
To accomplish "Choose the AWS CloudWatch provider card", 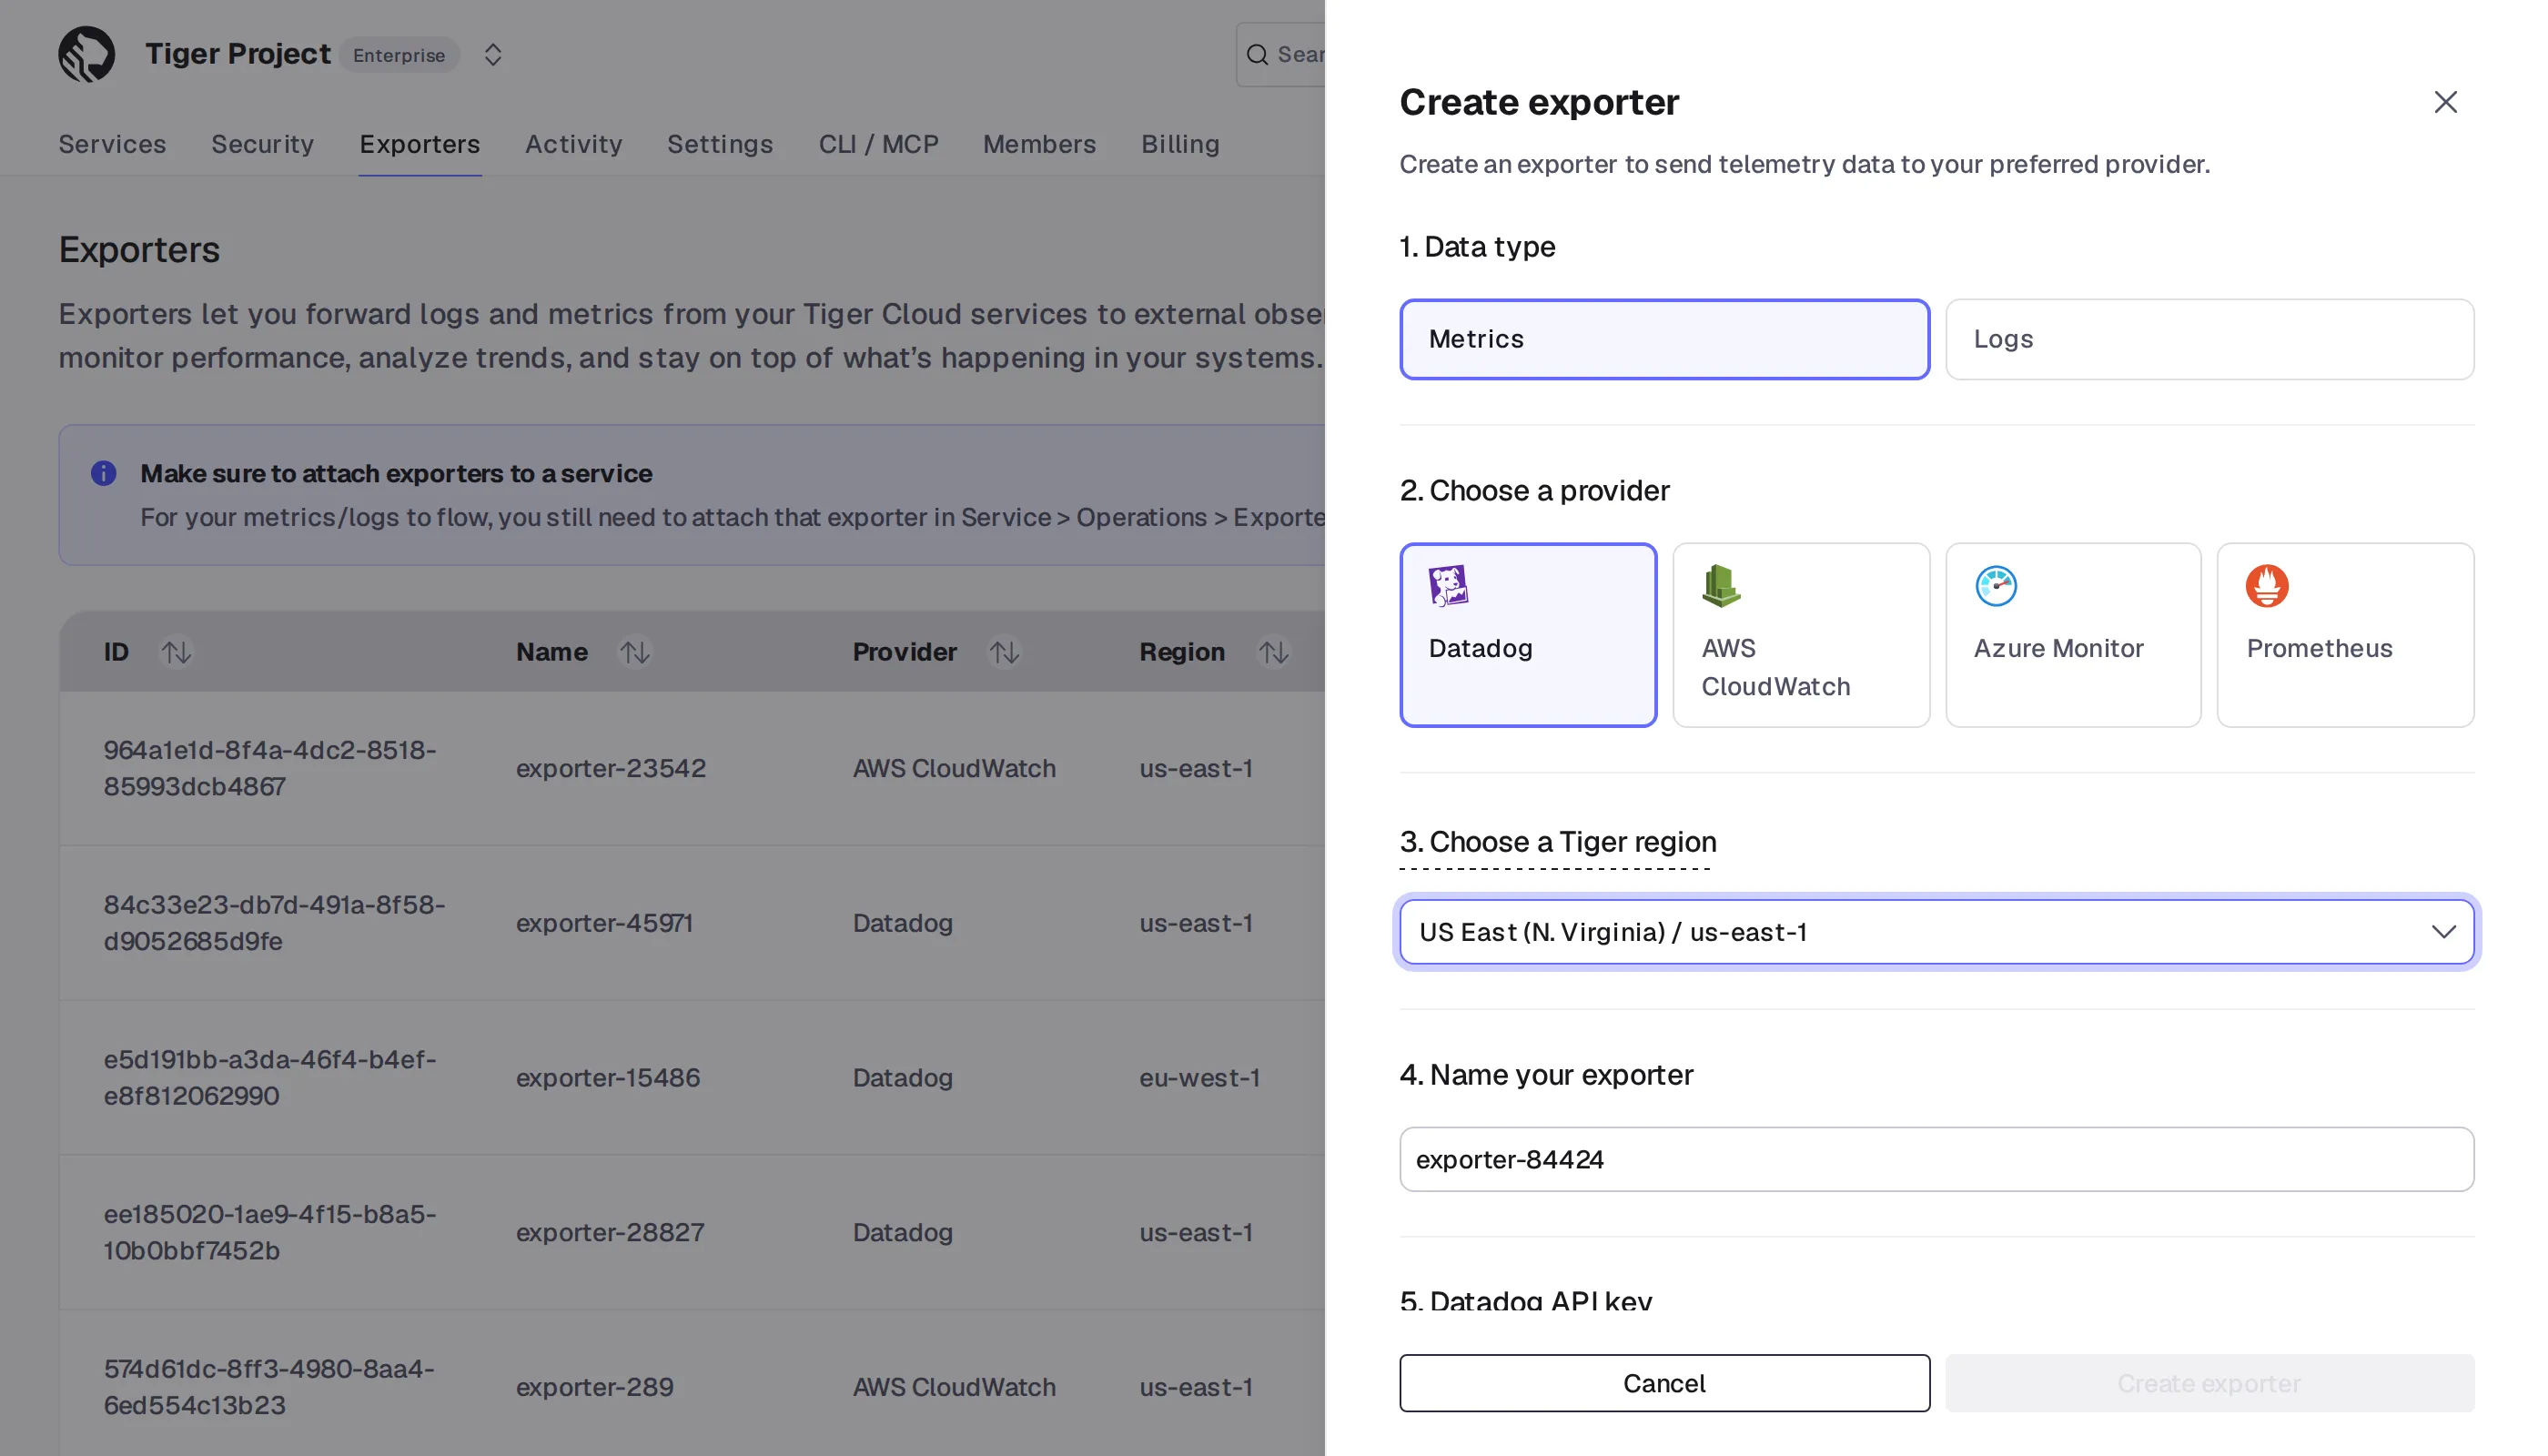I will point(1800,634).
